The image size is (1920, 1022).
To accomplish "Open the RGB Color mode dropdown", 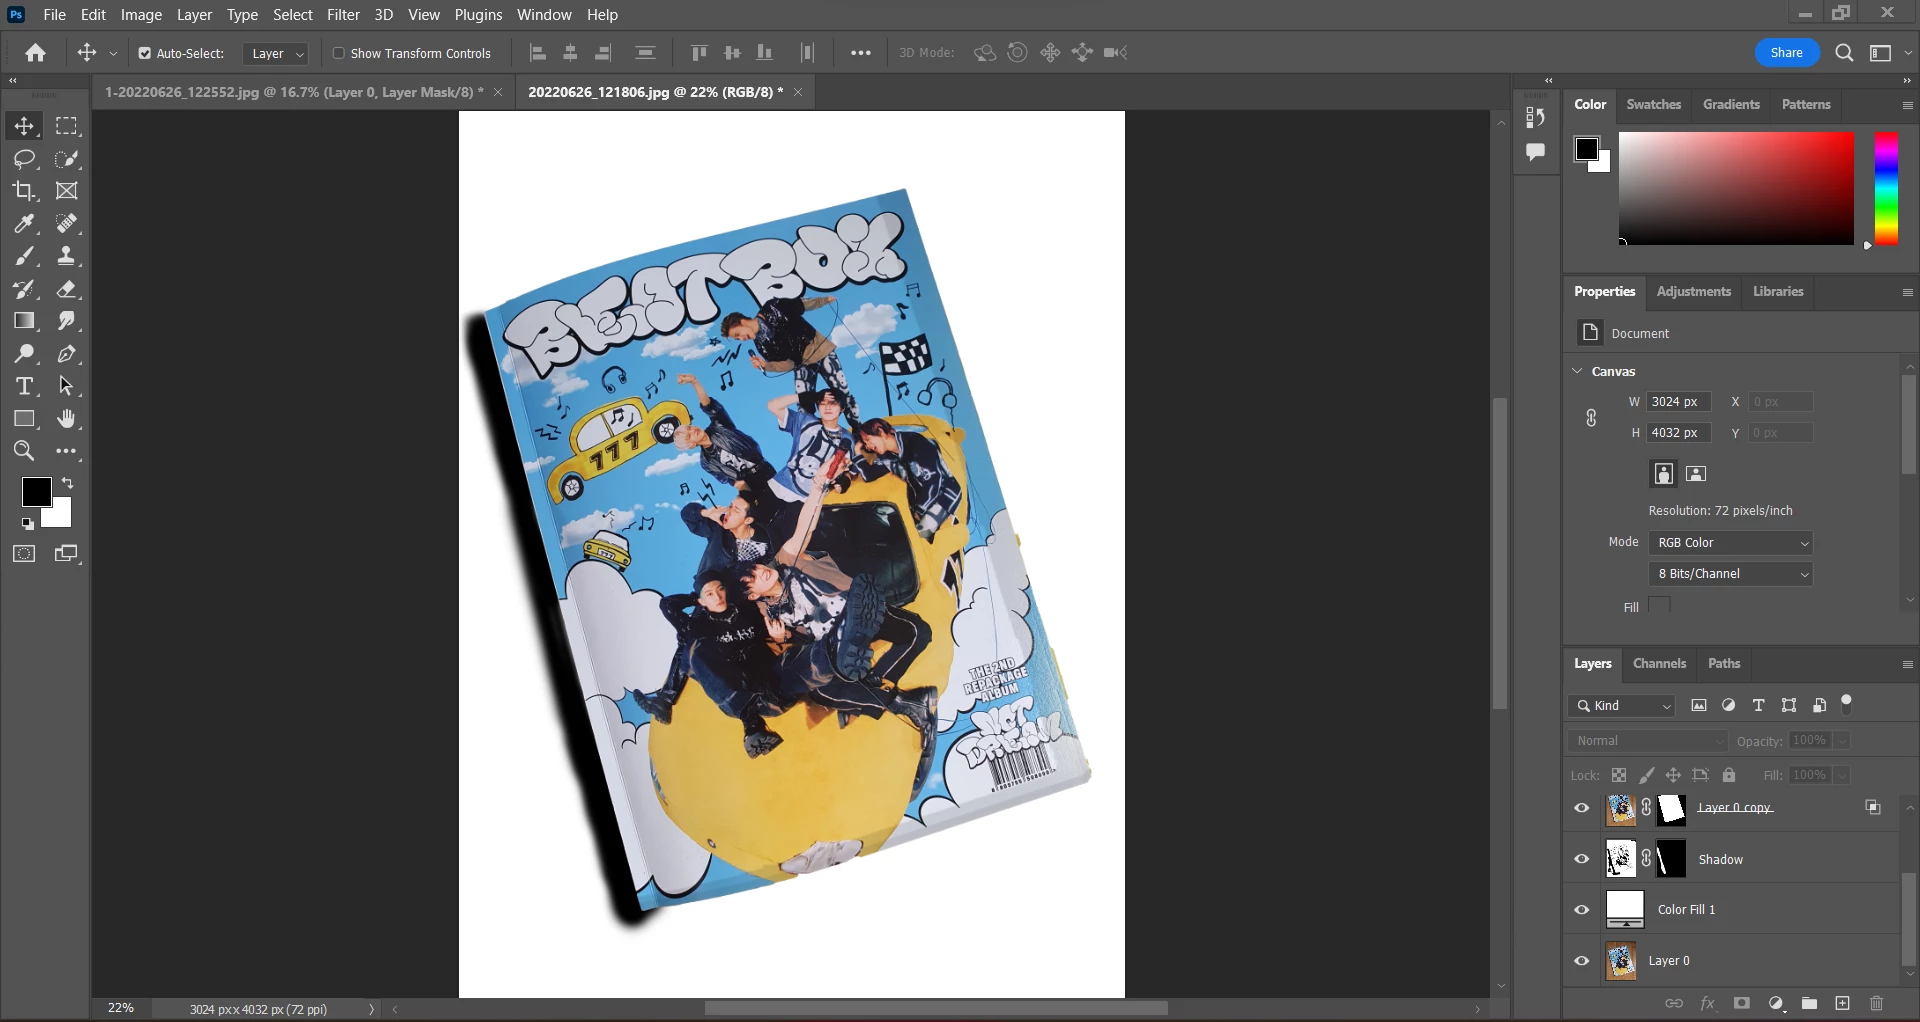I will 1731,543.
